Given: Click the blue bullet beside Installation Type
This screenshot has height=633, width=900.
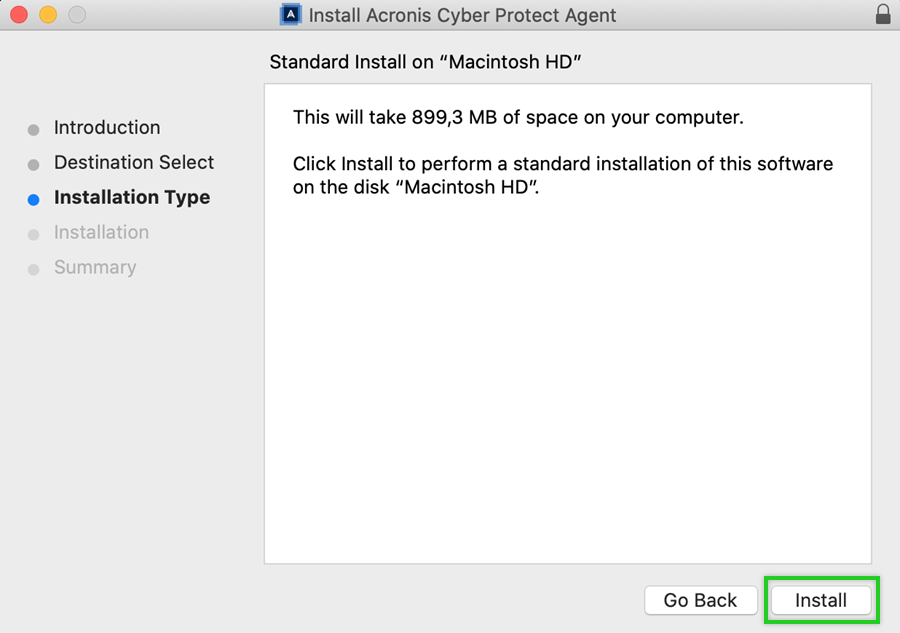Looking at the screenshot, I should click(x=33, y=199).
